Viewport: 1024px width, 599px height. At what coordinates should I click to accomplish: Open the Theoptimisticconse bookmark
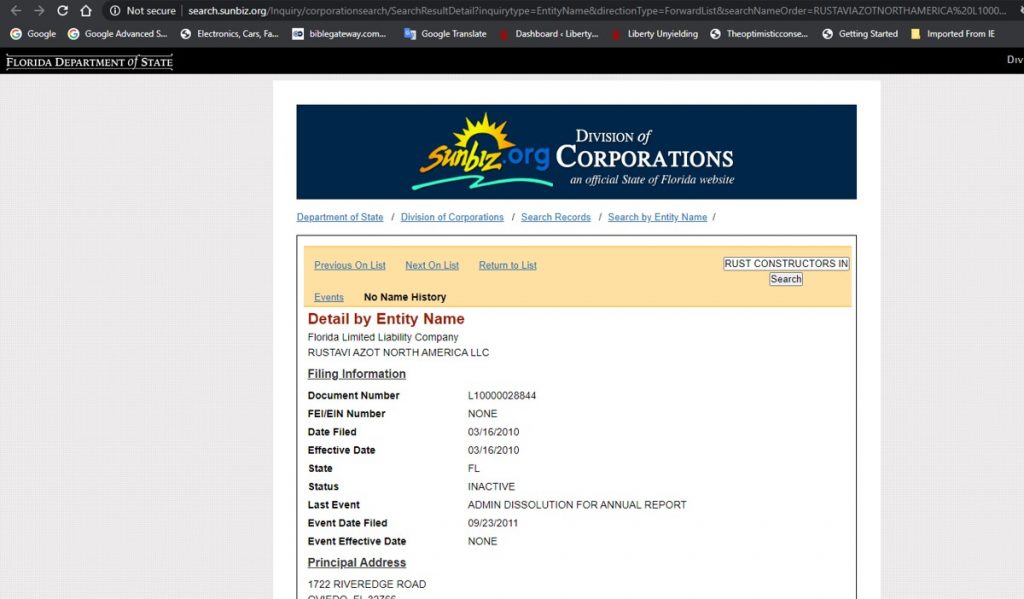[759, 33]
